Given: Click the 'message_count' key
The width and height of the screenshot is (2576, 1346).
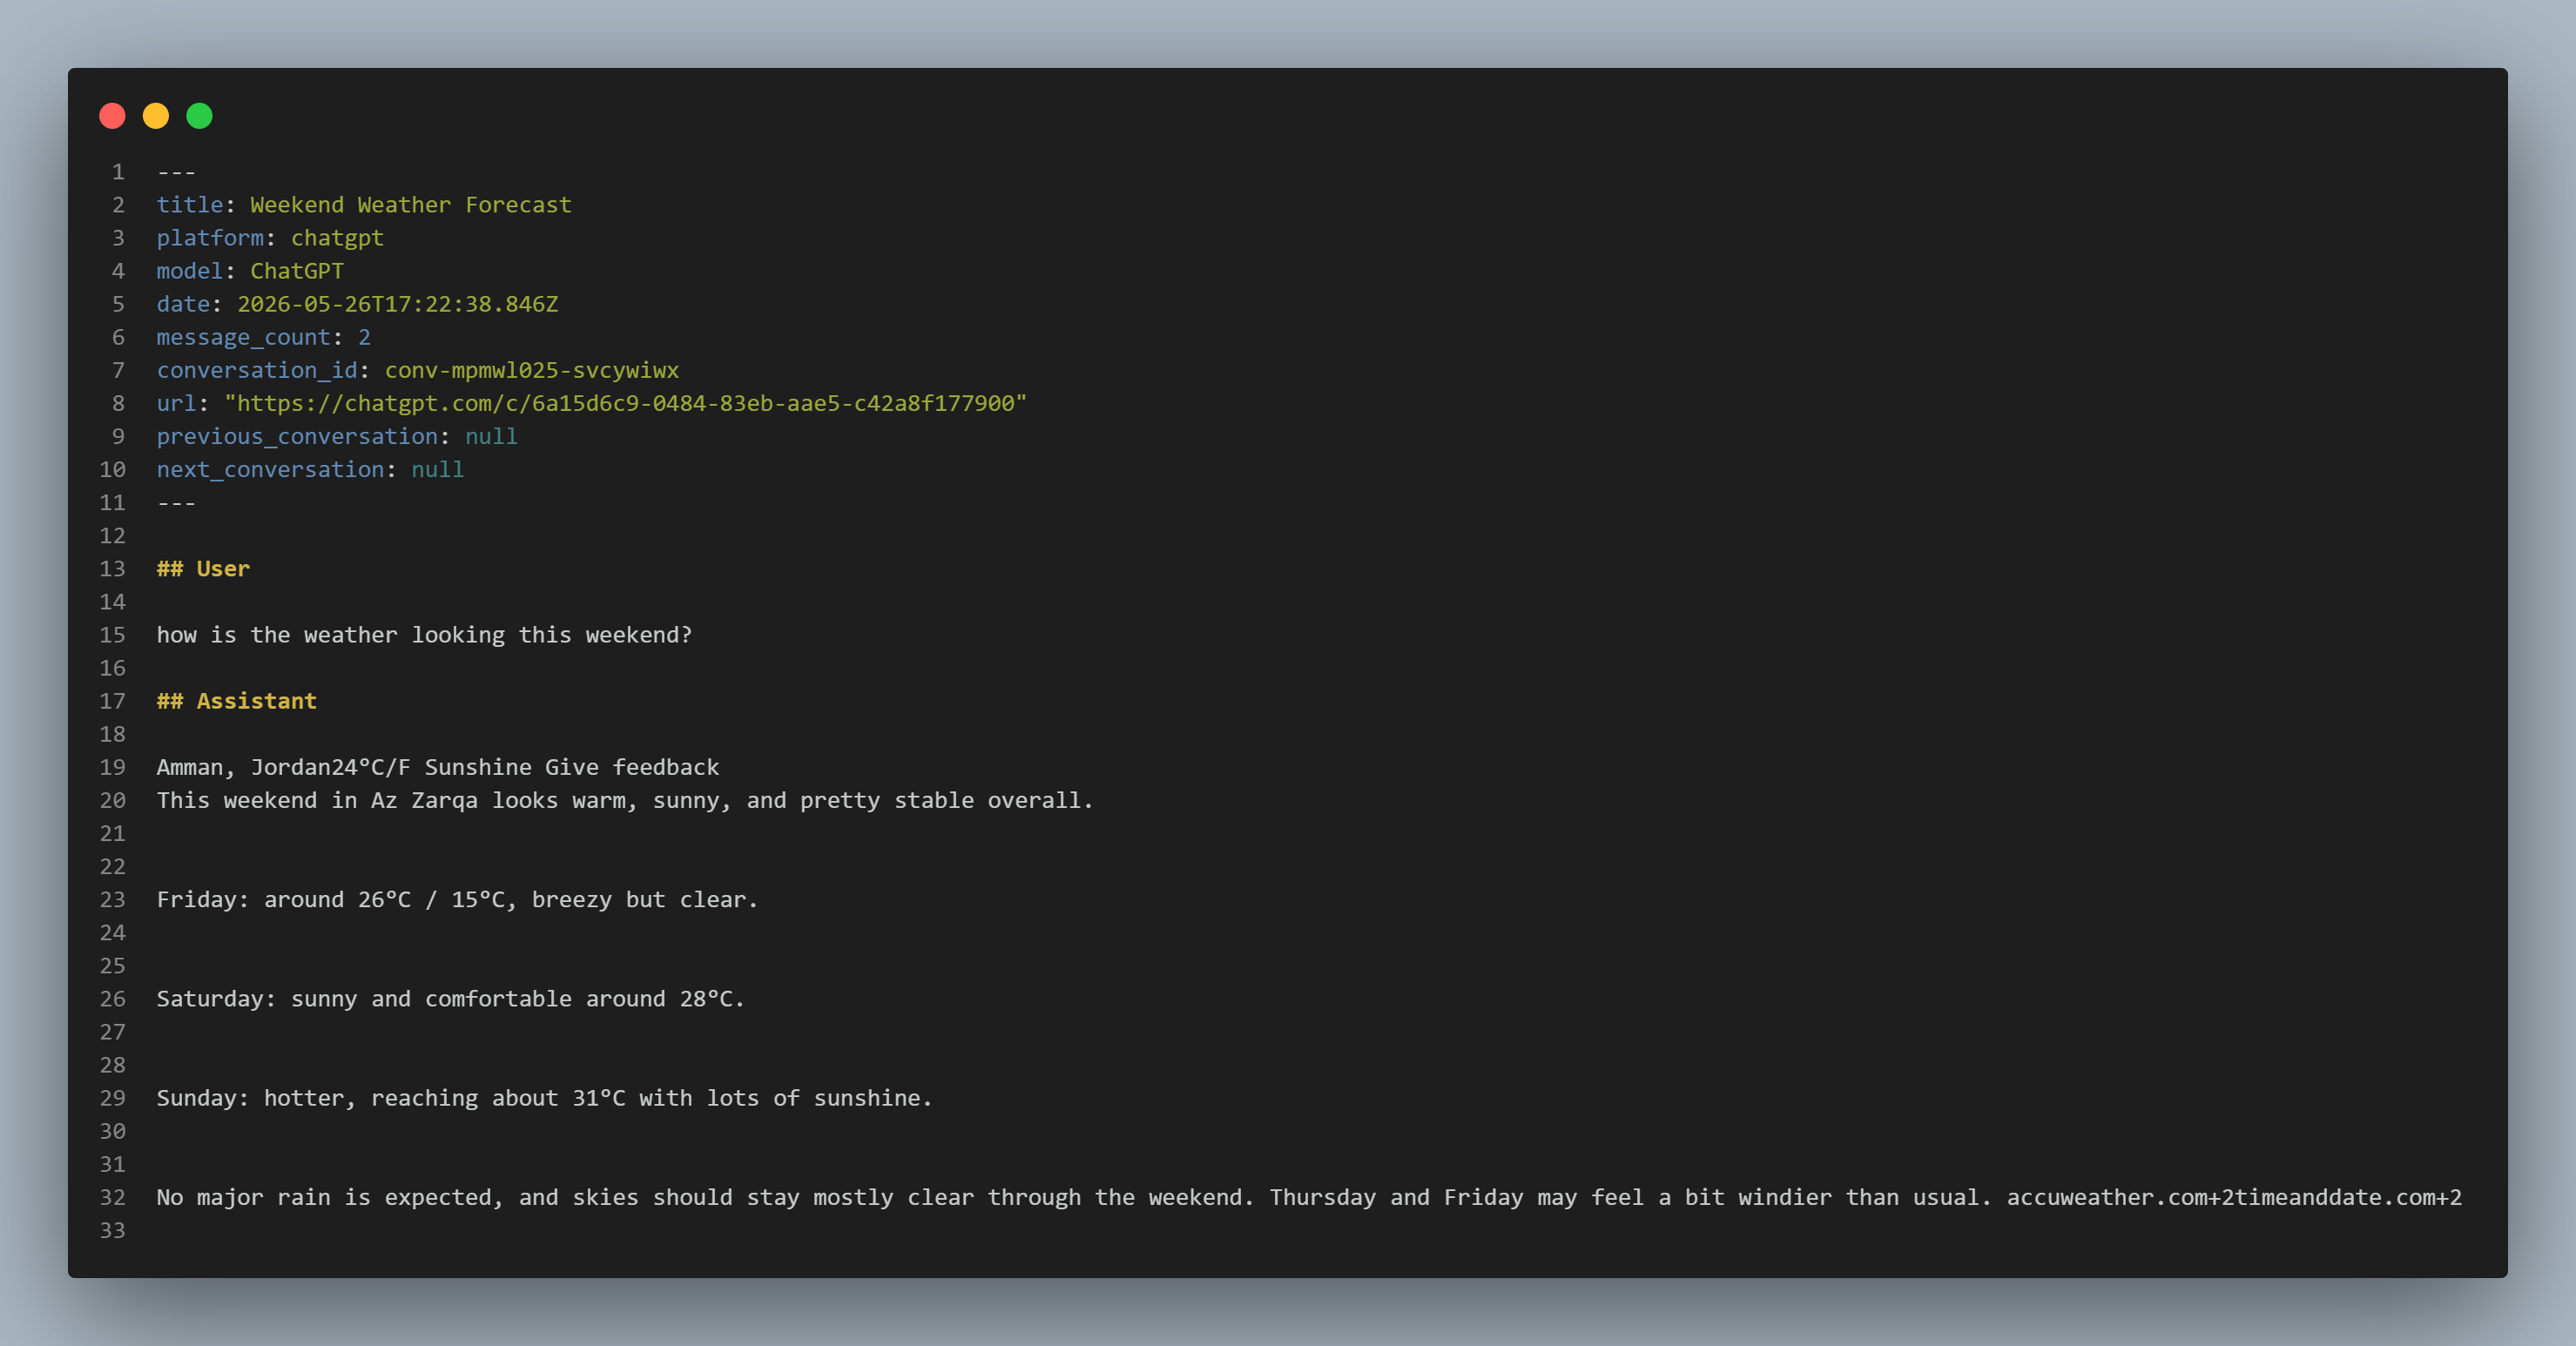Looking at the screenshot, I should click(x=243, y=337).
